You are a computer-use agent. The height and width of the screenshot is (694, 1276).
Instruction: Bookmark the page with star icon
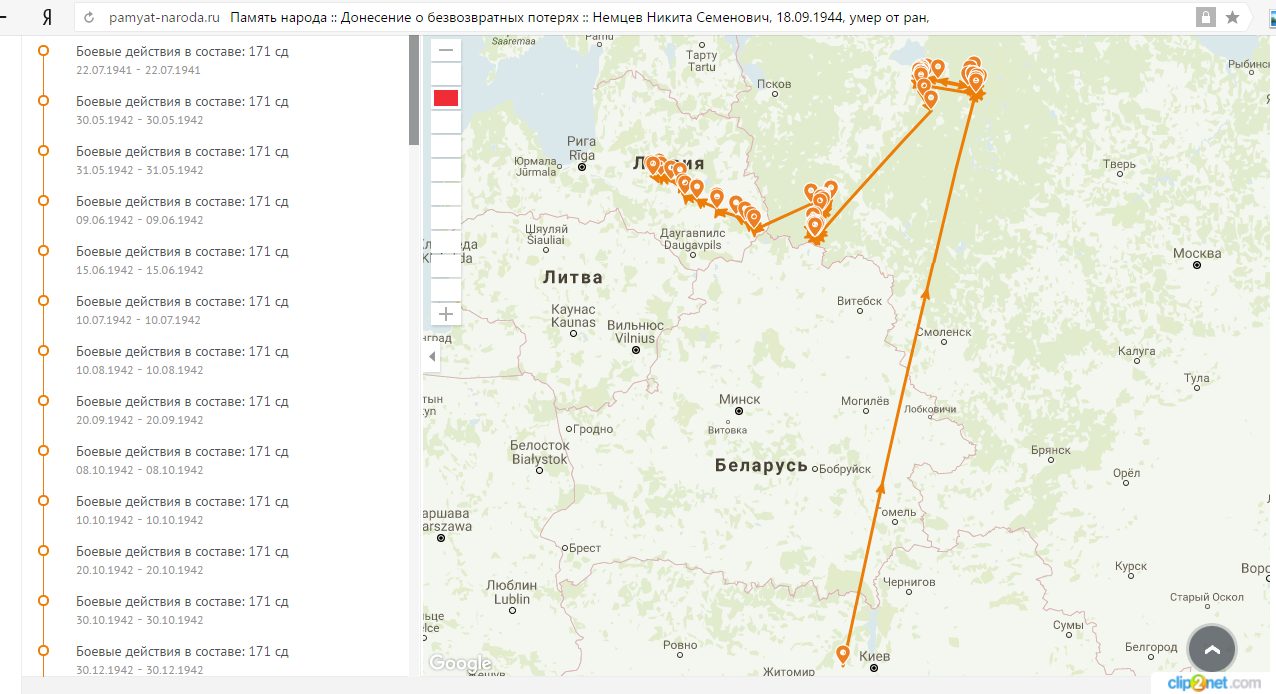pos(1232,17)
